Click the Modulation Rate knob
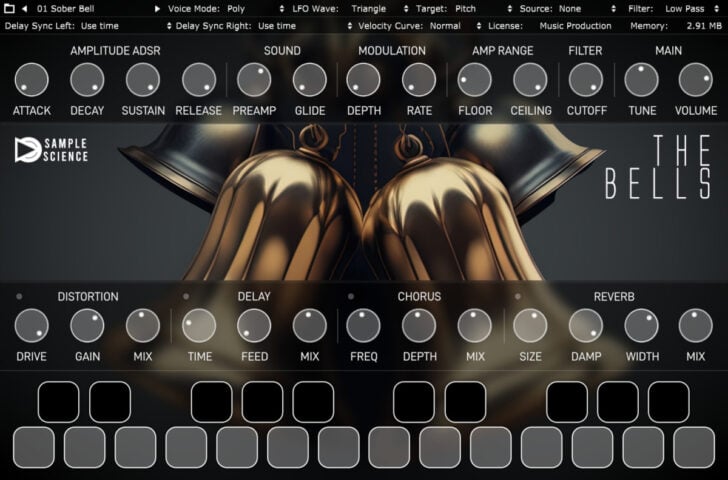The image size is (728, 480). click(419, 80)
